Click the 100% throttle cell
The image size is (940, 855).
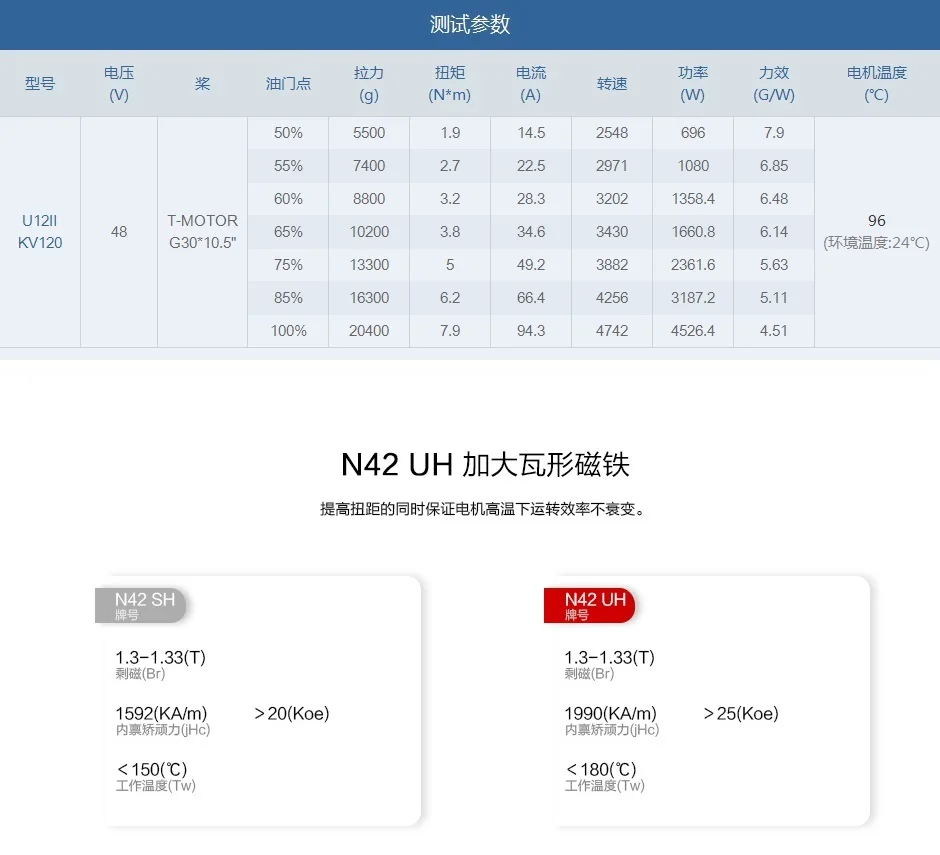(288, 330)
